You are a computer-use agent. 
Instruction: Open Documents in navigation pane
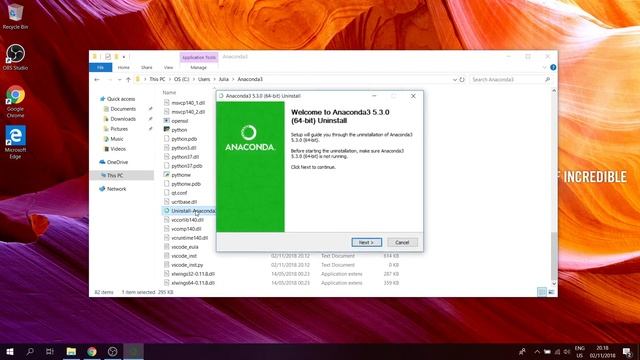[123, 109]
